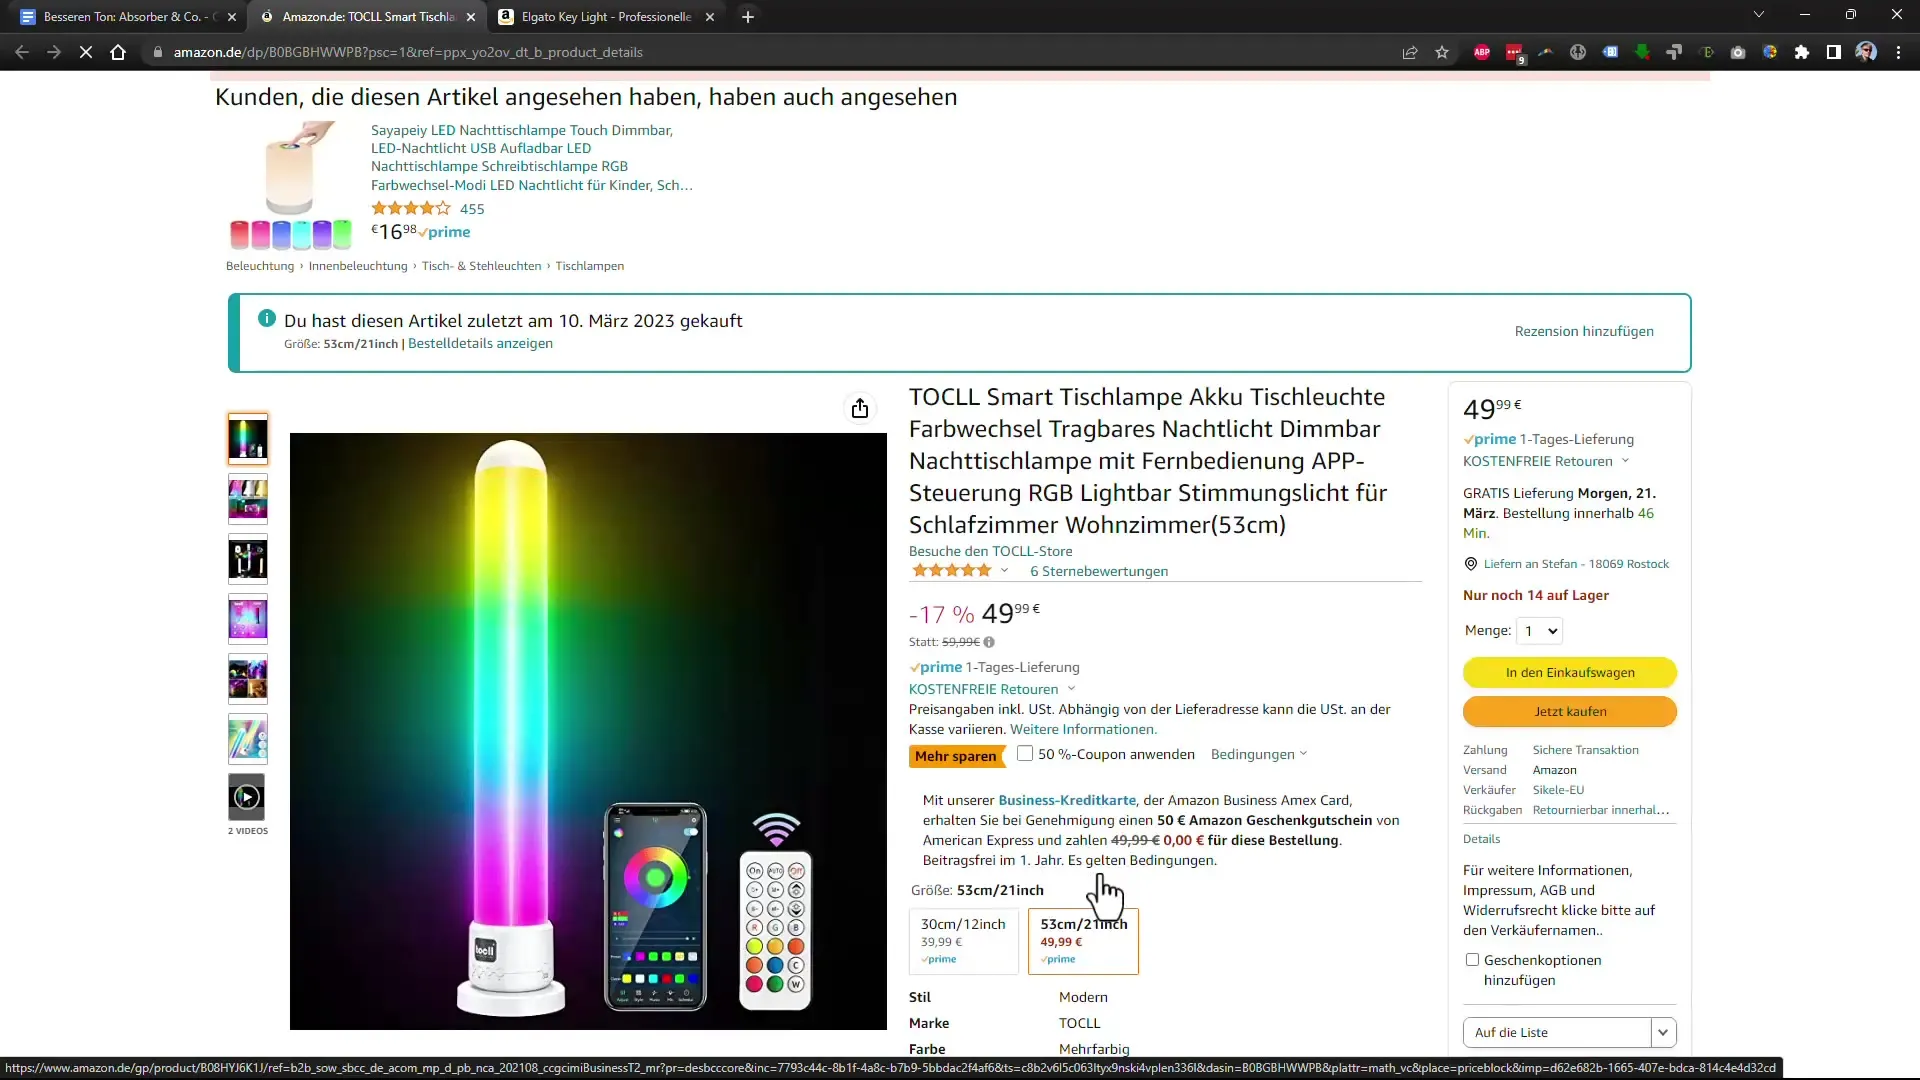This screenshot has width=1920, height=1080.
Task: Select the 53cm/21inch size option
Action: coord(1083,941)
